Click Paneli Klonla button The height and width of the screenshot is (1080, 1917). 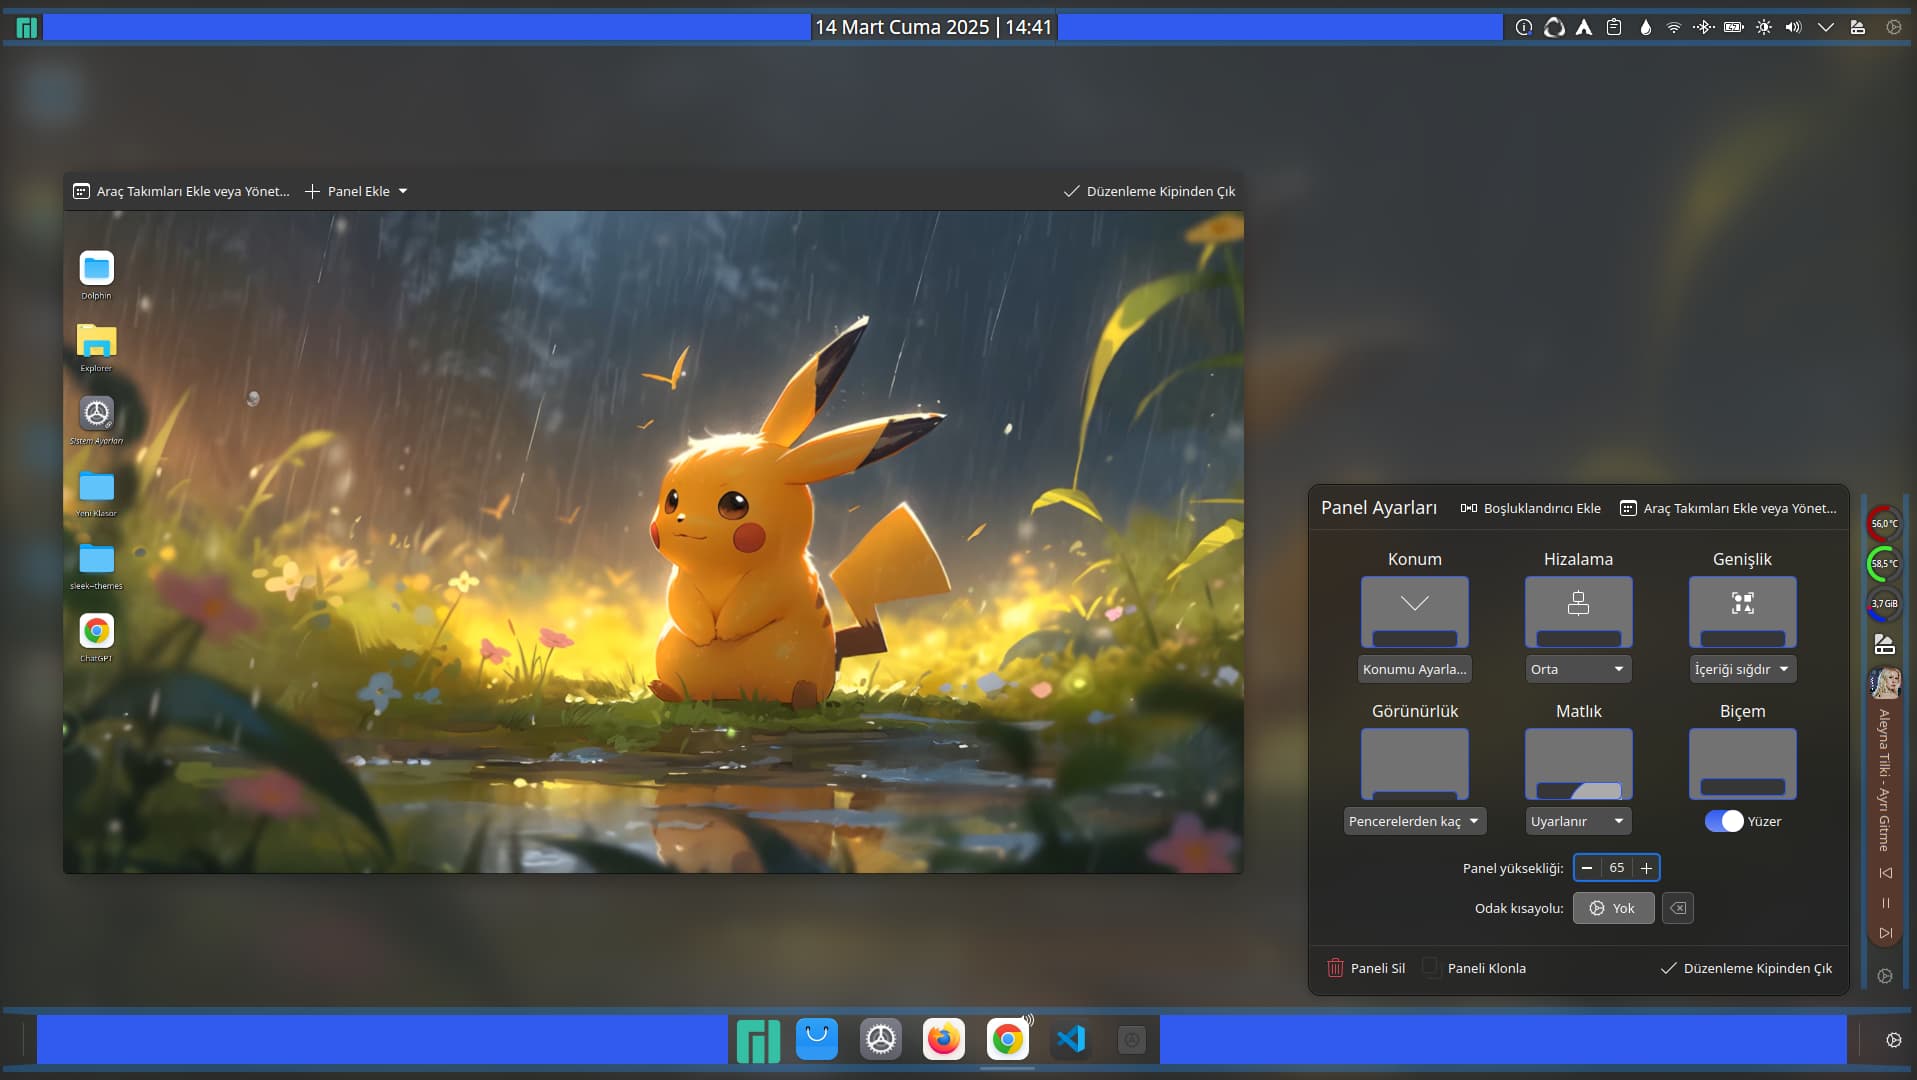coord(1475,968)
